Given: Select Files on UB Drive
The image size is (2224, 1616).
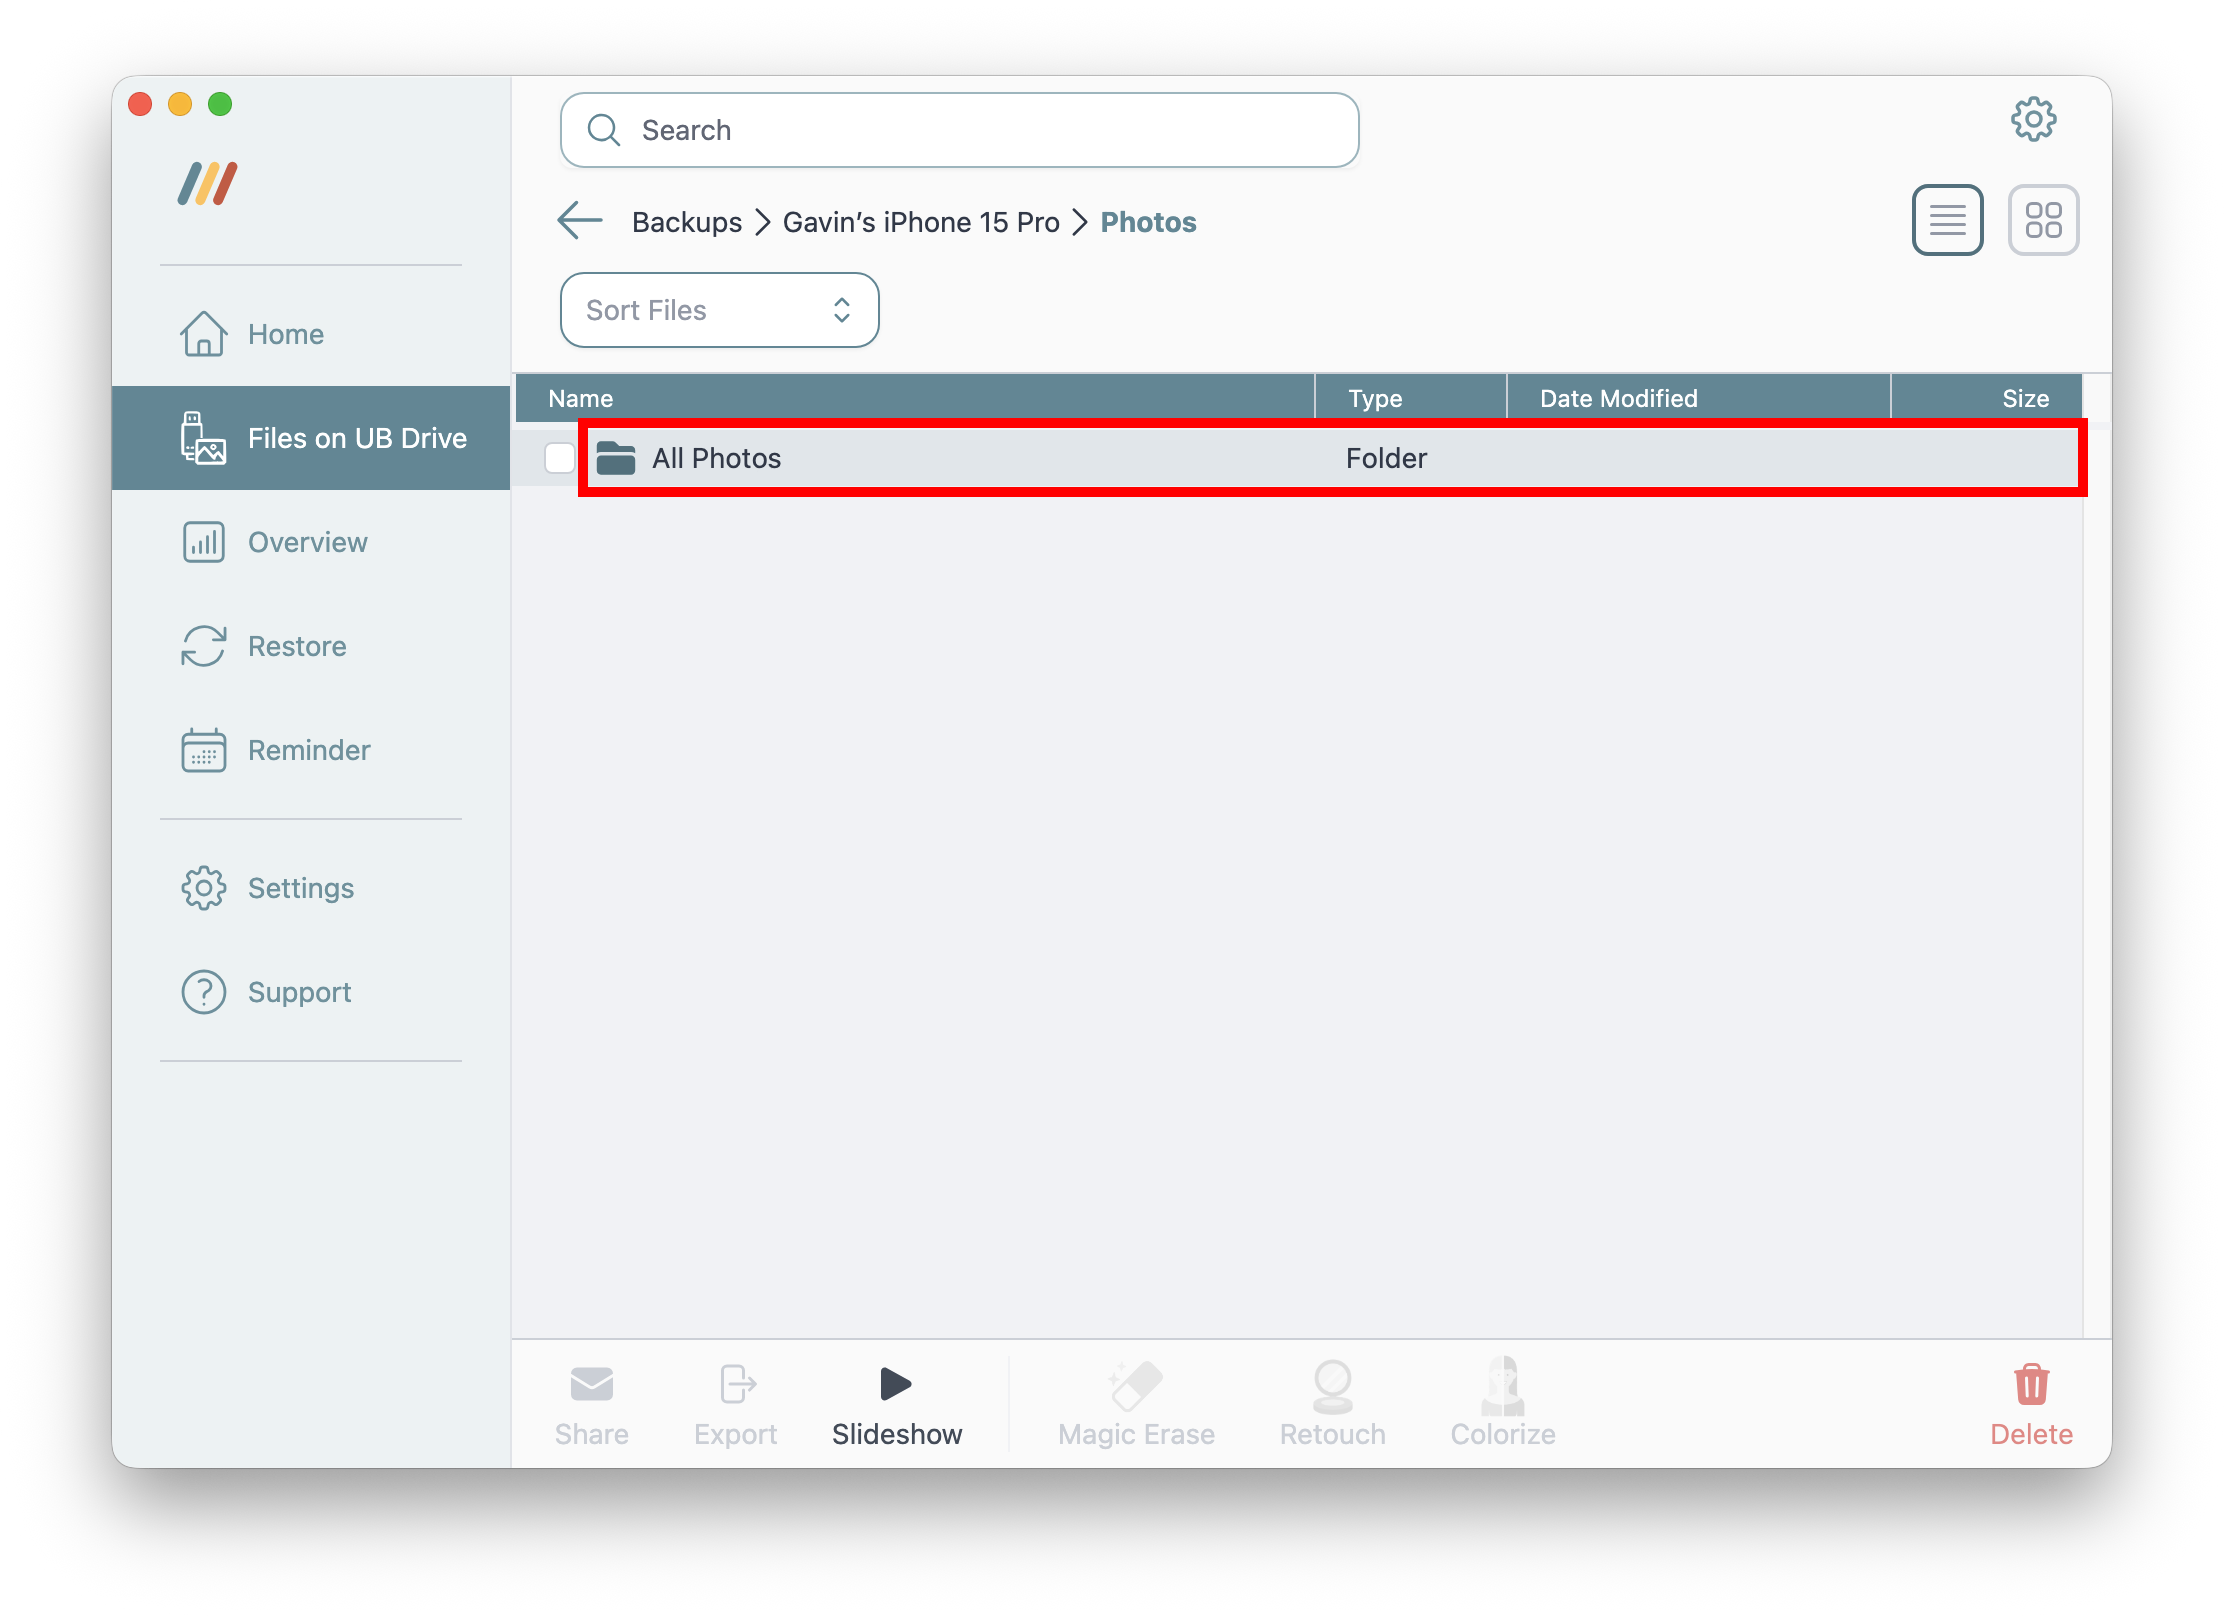Looking at the screenshot, I should pyautogui.click(x=311, y=438).
